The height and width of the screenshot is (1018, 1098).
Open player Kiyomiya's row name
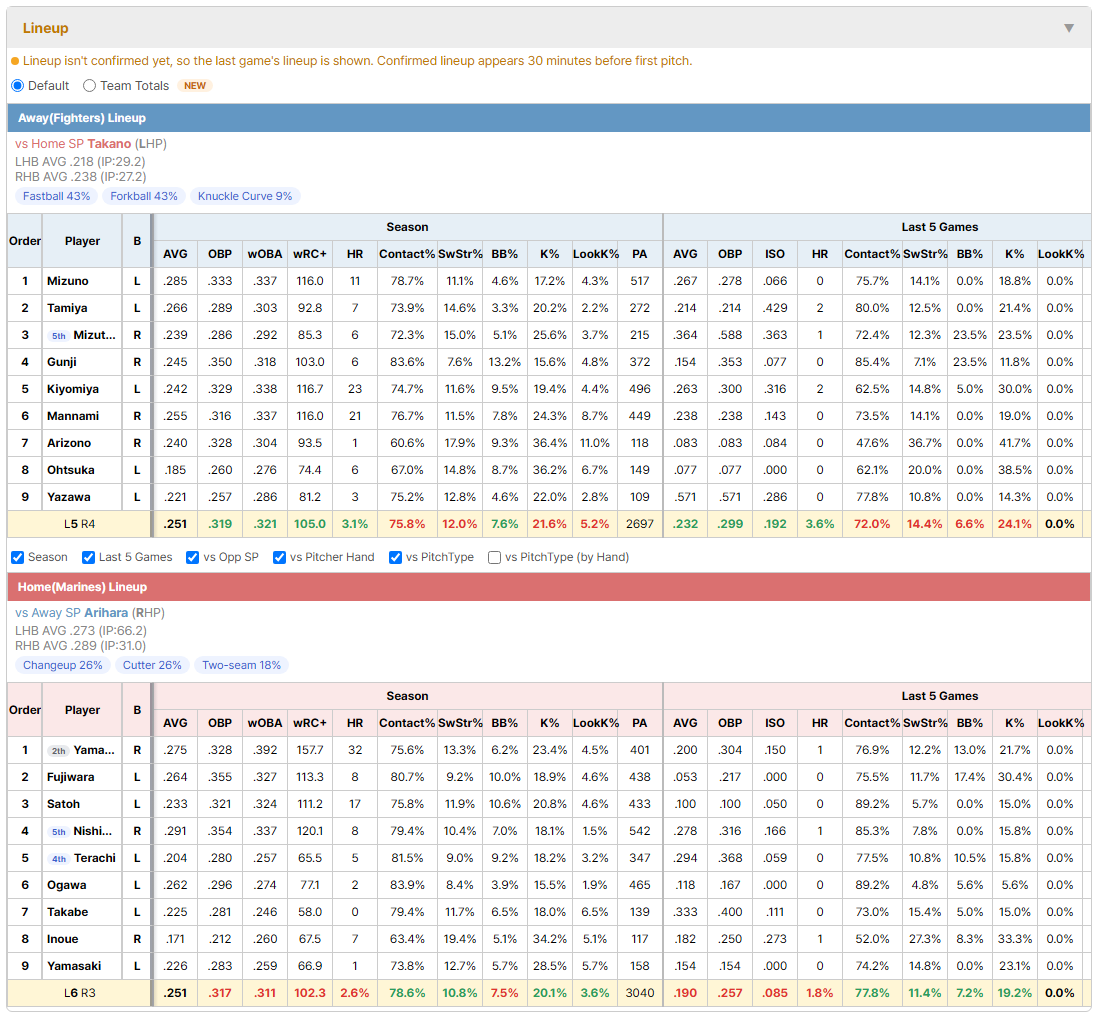pyautogui.click(x=73, y=389)
